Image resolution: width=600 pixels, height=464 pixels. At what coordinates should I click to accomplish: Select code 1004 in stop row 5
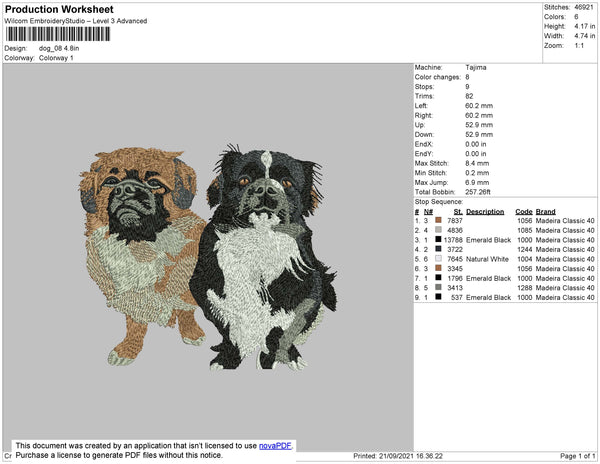pos(525,259)
